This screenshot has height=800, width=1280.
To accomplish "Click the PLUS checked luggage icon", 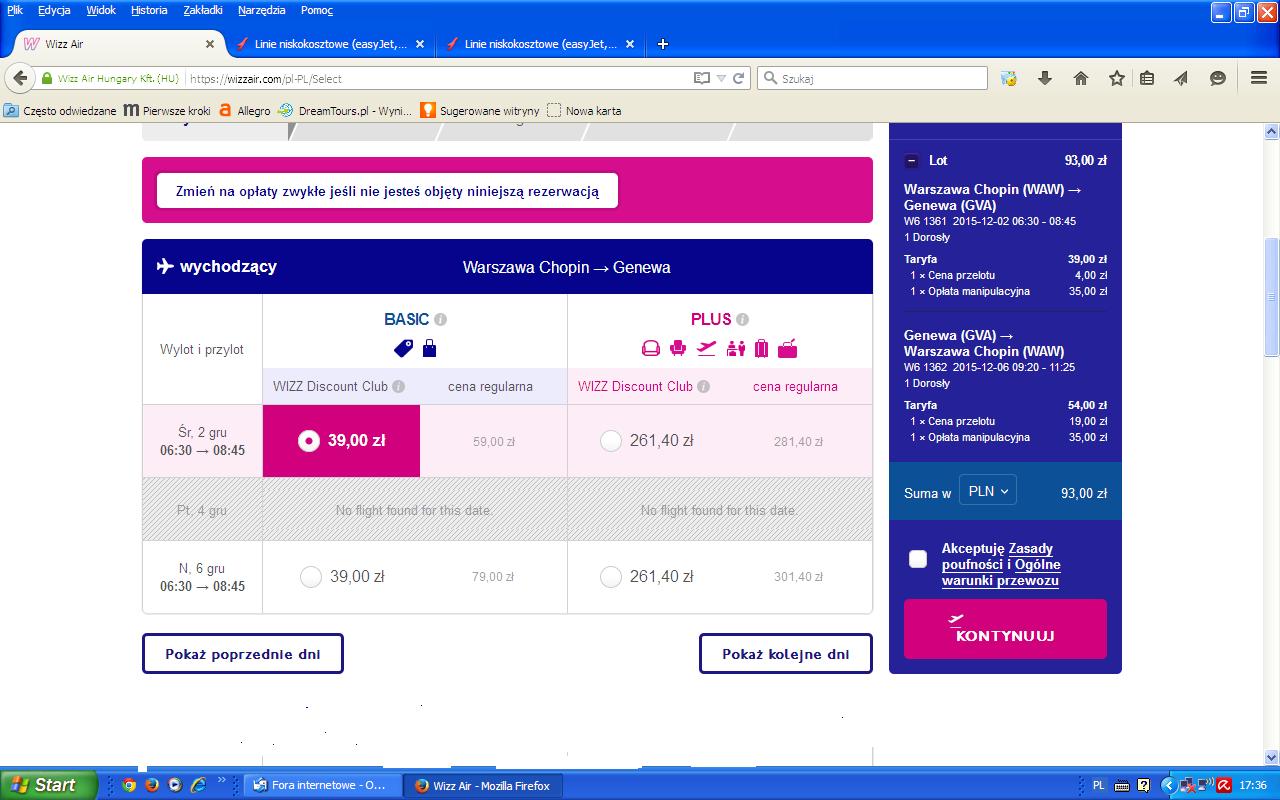I will pos(761,348).
